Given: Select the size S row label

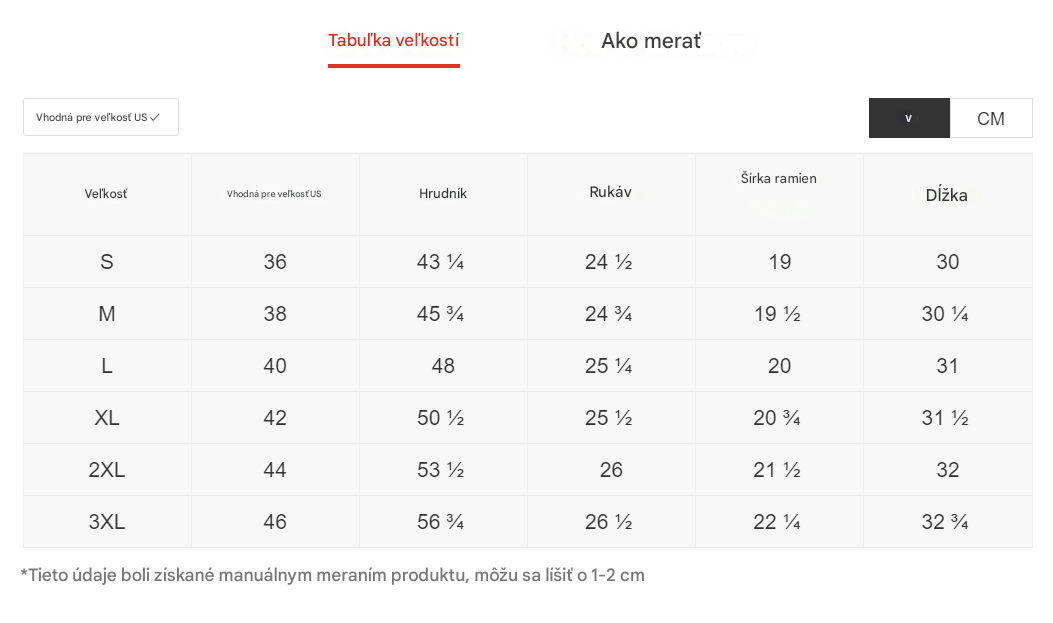Looking at the screenshot, I should (107, 262).
